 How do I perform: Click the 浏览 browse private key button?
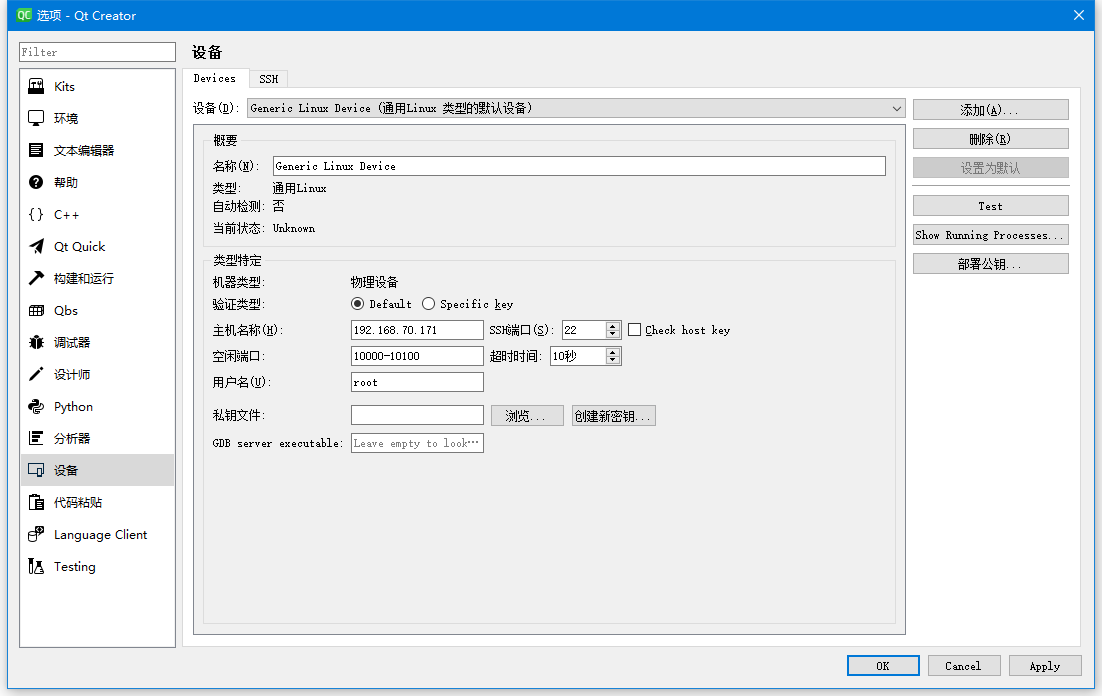click(527, 415)
